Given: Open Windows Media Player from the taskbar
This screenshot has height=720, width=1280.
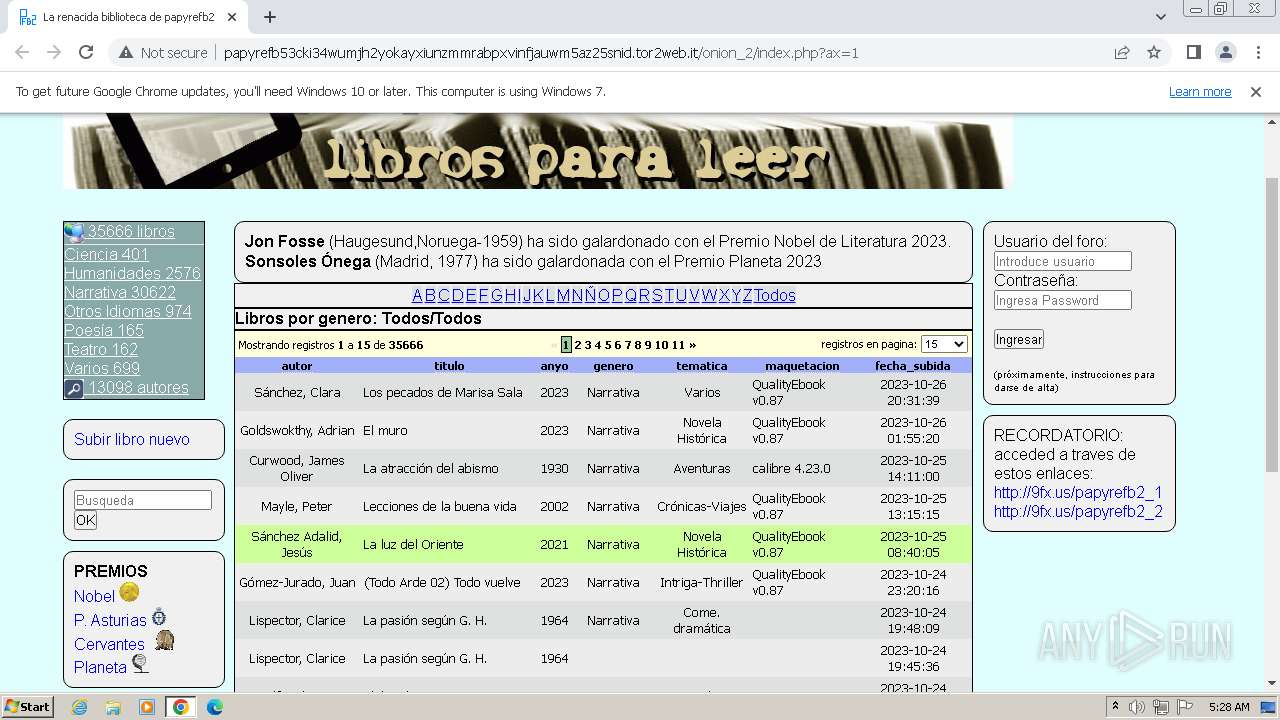Looking at the screenshot, I should (147, 707).
